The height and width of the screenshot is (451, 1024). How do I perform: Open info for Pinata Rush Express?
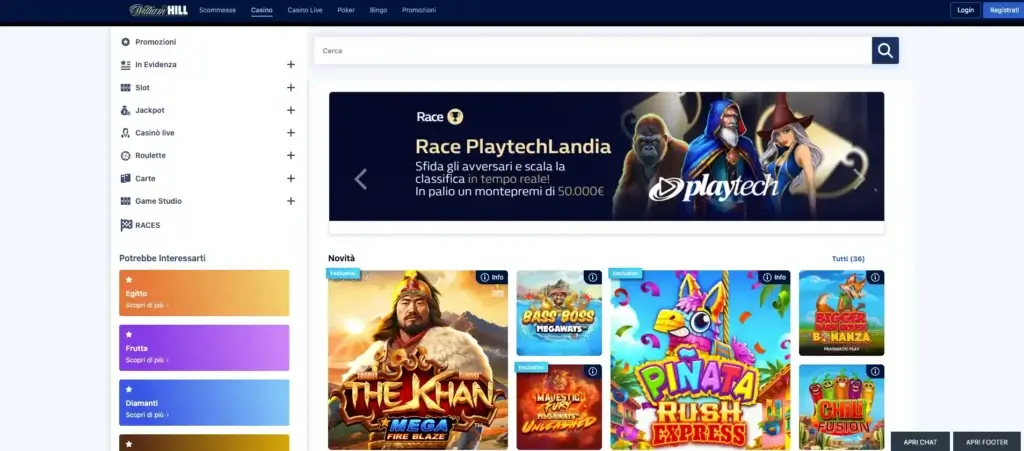click(774, 277)
